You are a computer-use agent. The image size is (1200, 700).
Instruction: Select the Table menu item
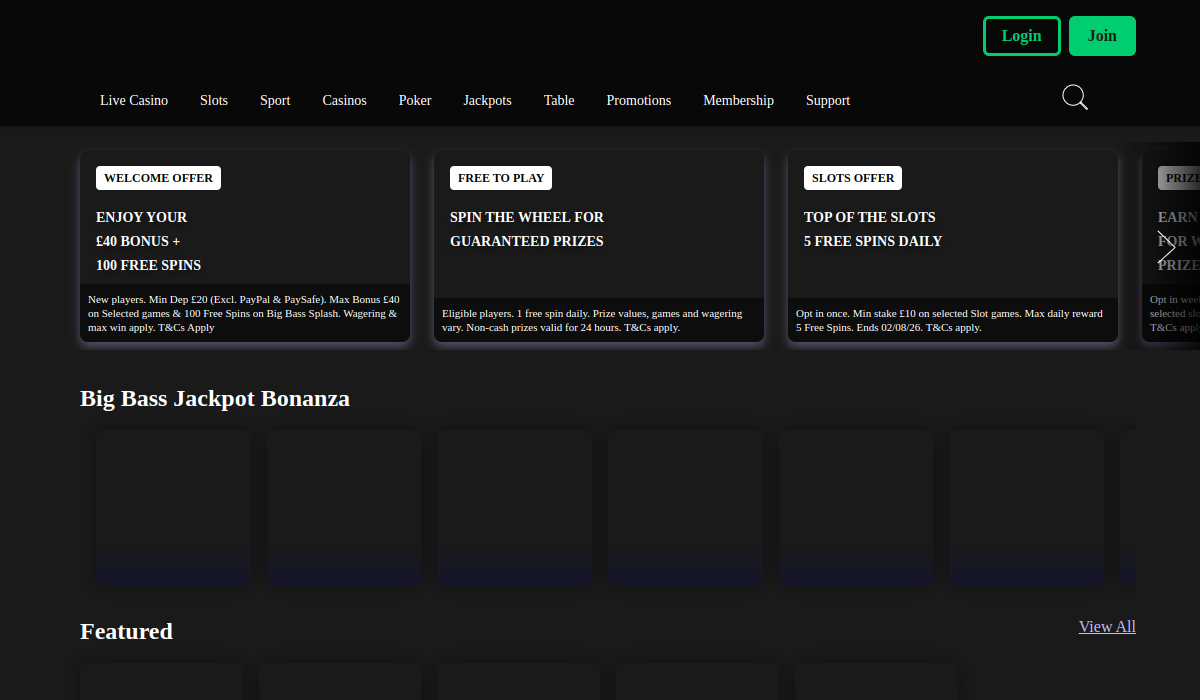pos(559,100)
